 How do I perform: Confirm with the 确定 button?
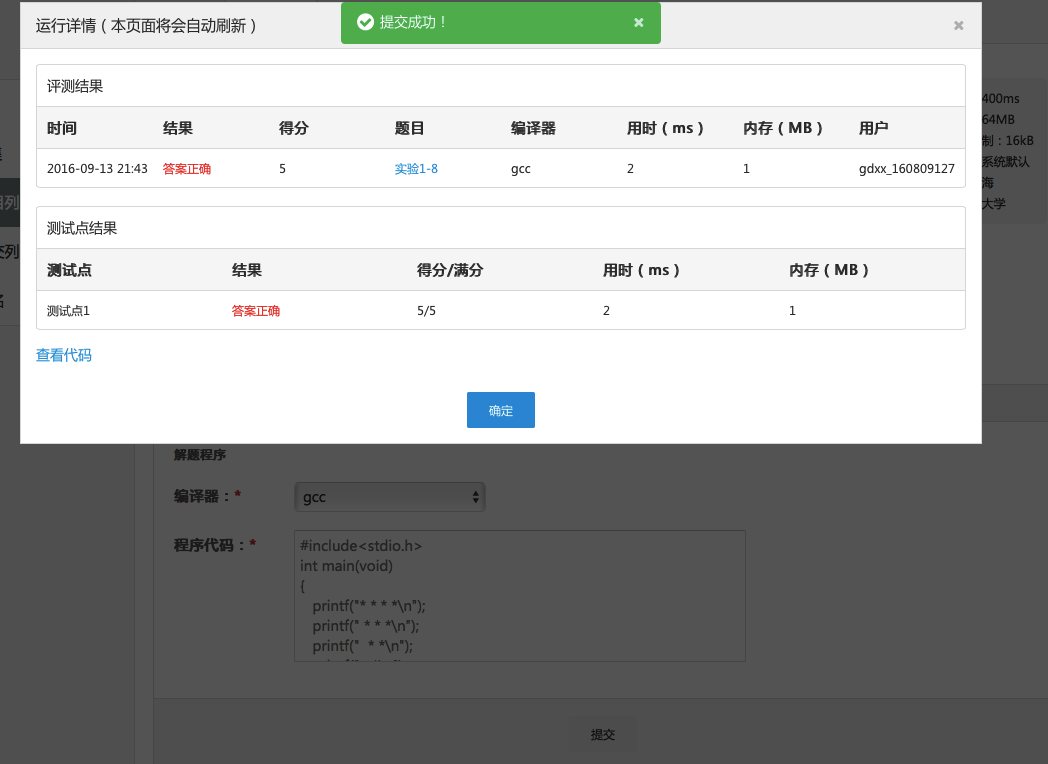(501, 410)
